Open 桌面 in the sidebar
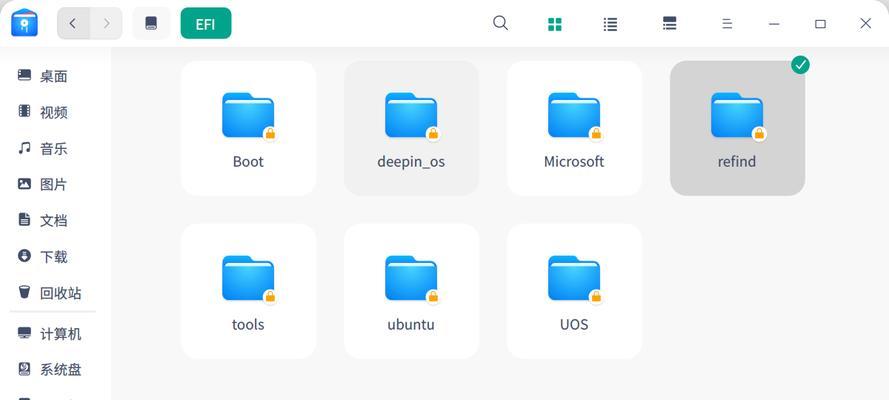This screenshot has width=889, height=400. click(55, 76)
